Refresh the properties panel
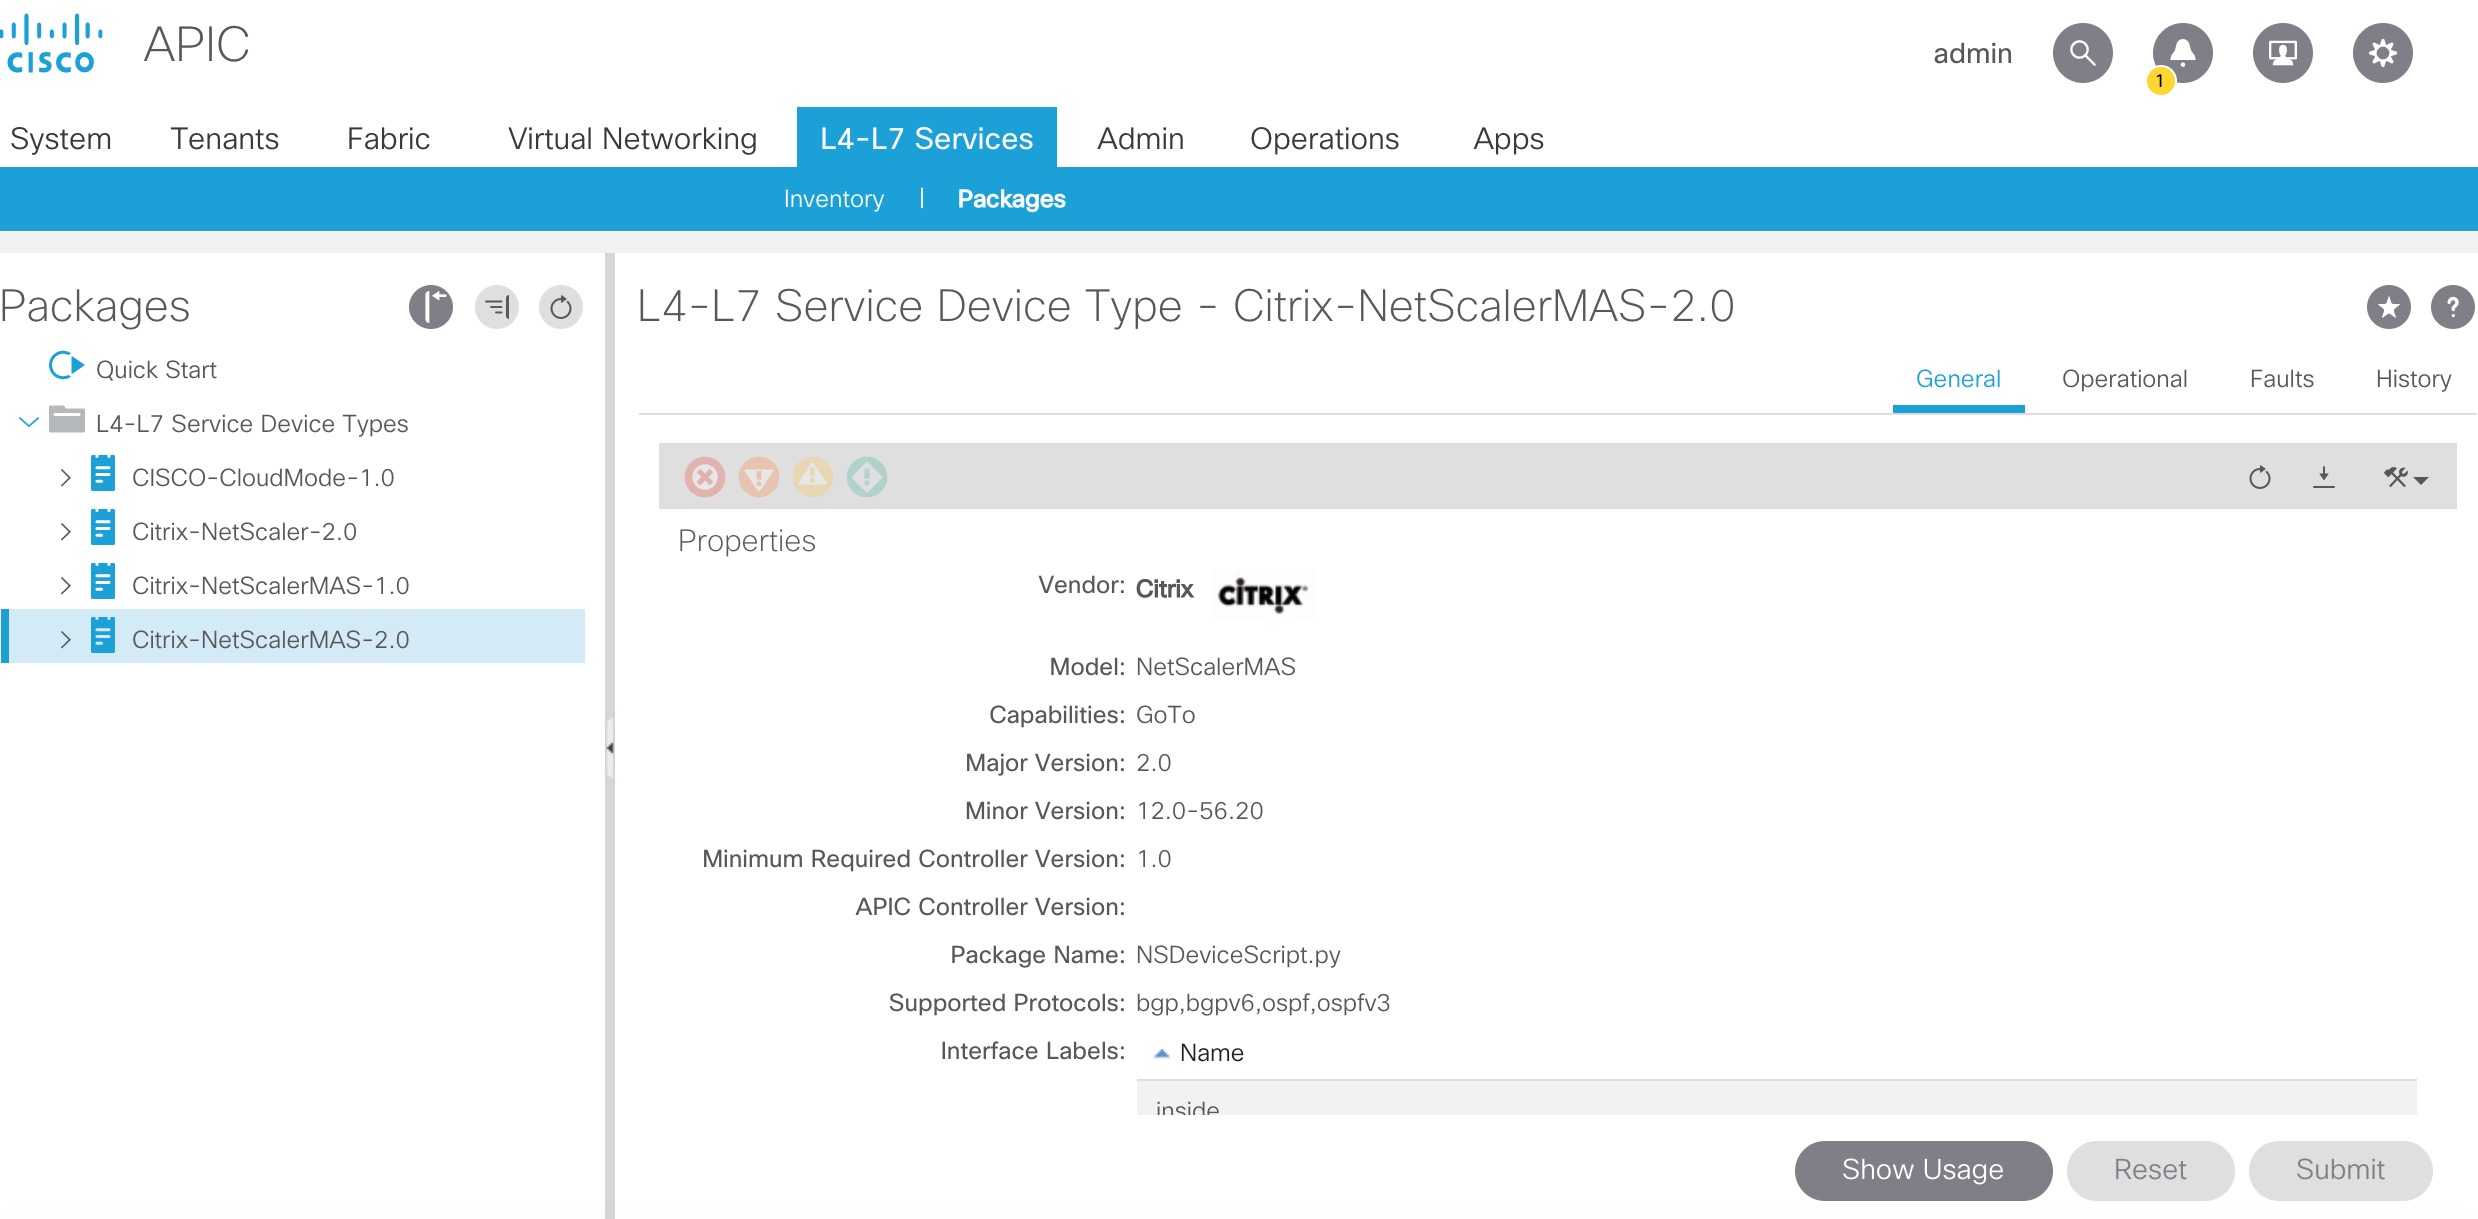 pos(2260,478)
